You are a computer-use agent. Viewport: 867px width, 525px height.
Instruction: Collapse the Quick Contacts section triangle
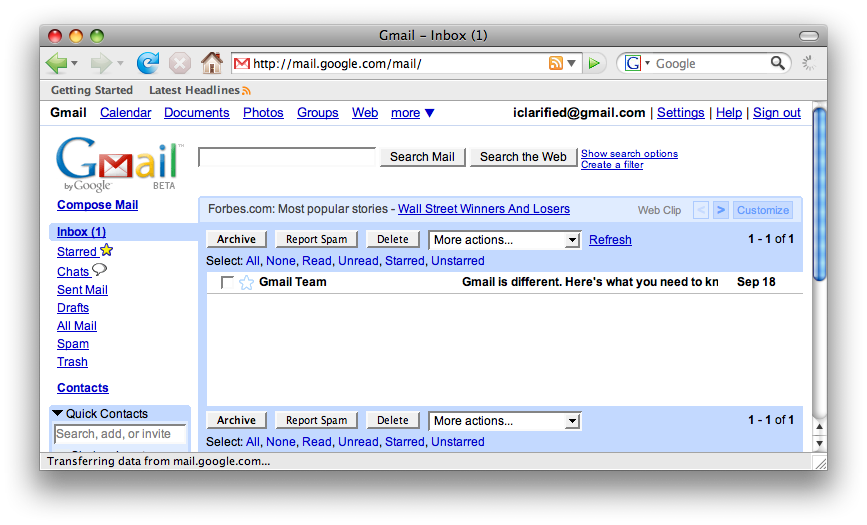[57, 413]
